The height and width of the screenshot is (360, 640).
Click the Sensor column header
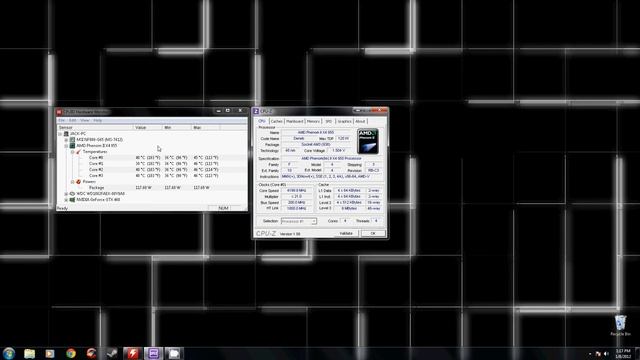[96, 128]
